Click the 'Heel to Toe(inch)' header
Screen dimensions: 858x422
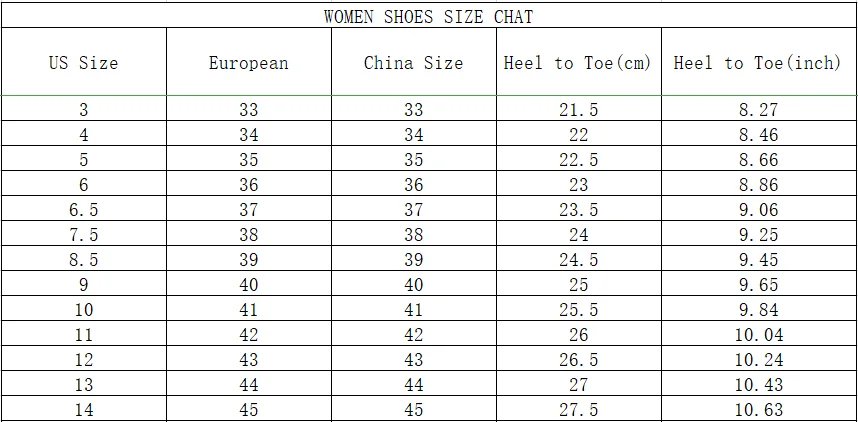(x=758, y=63)
